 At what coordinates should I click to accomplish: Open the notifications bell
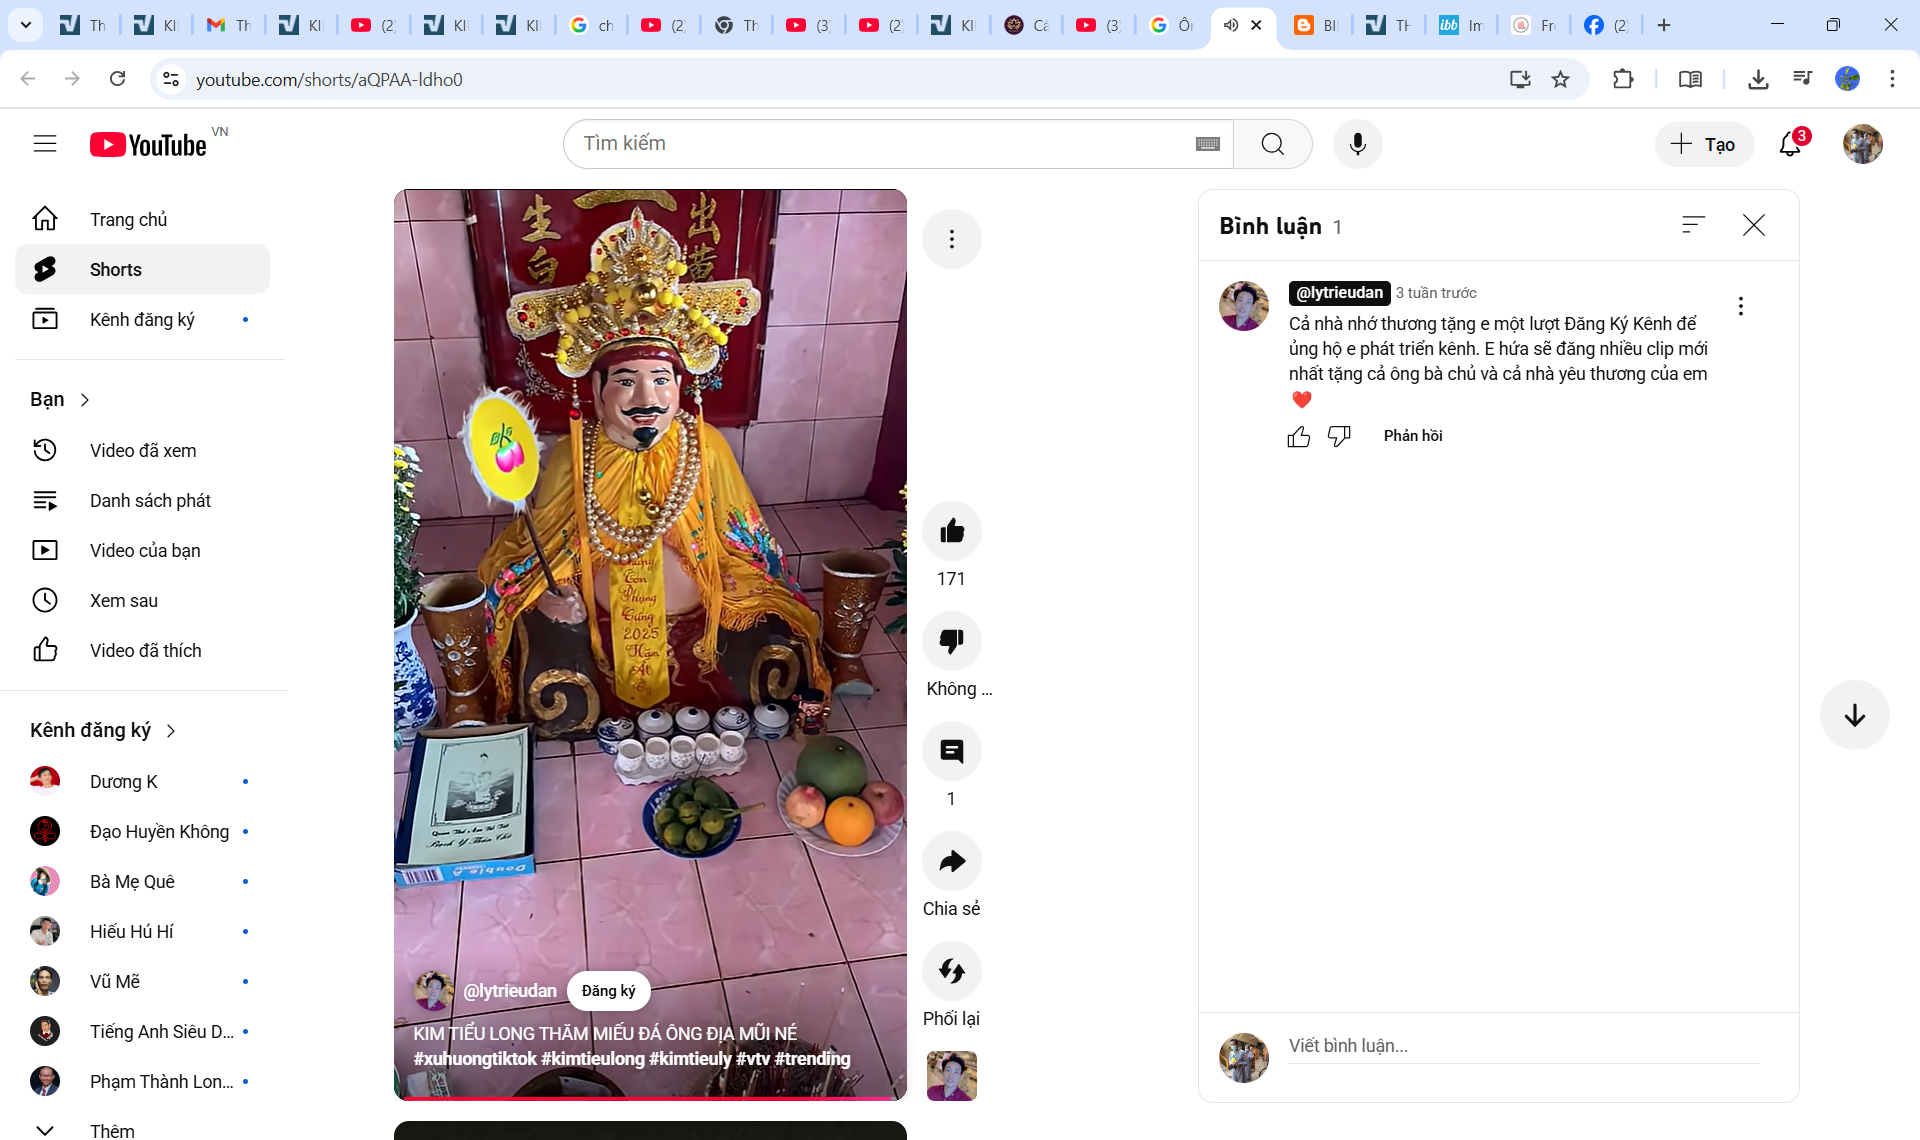[x=1790, y=144]
